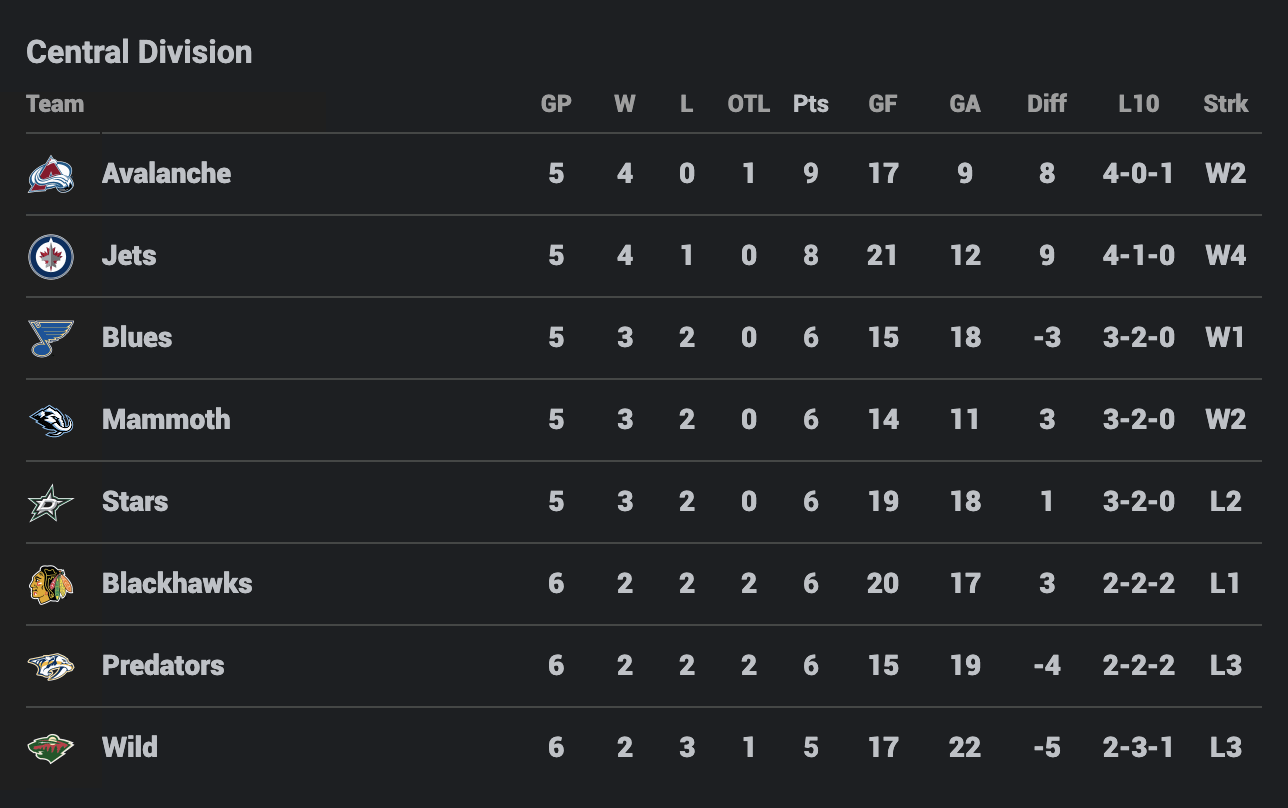Click the Jets team logo
The width and height of the screenshot is (1288, 808).
pyautogui.click(x=50, y=256)
